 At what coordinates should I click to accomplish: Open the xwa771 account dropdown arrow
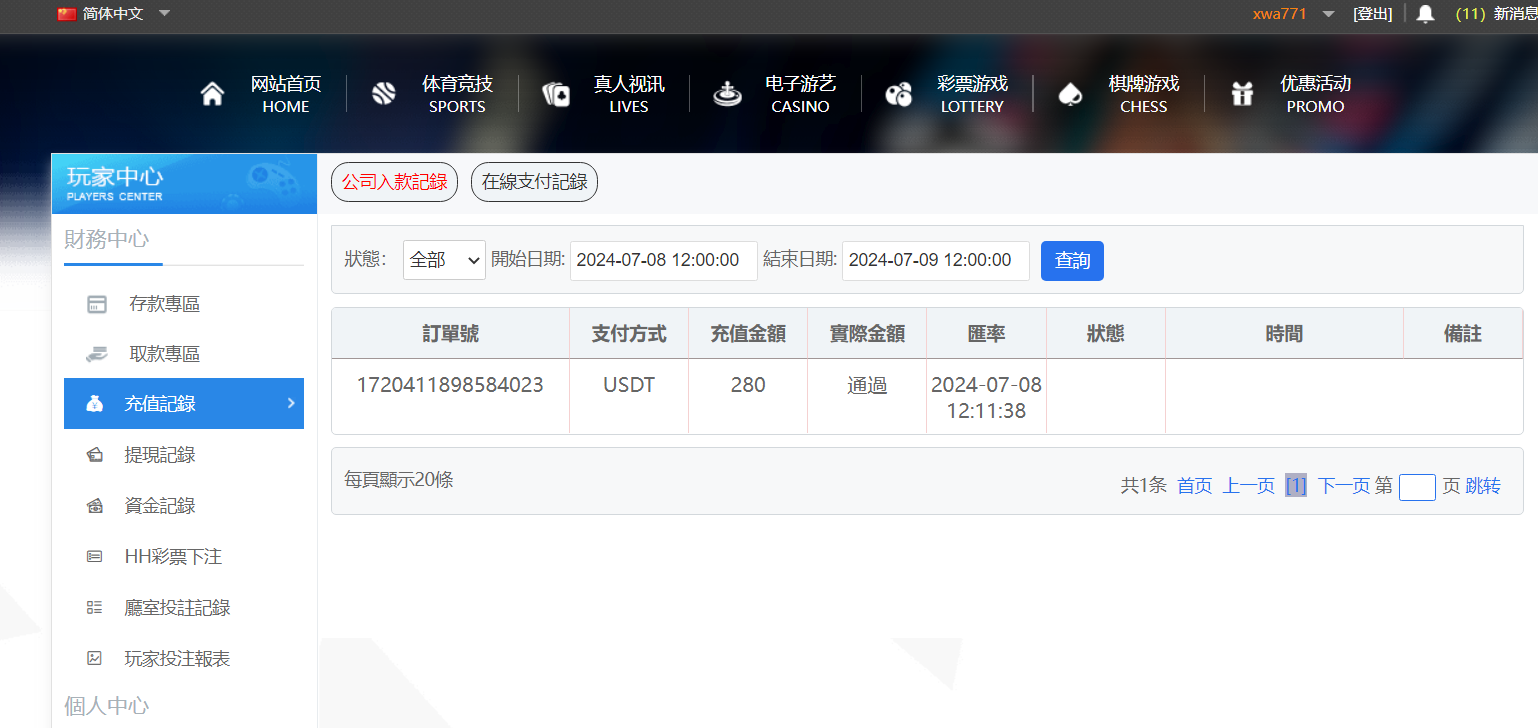click(1327, 14)
